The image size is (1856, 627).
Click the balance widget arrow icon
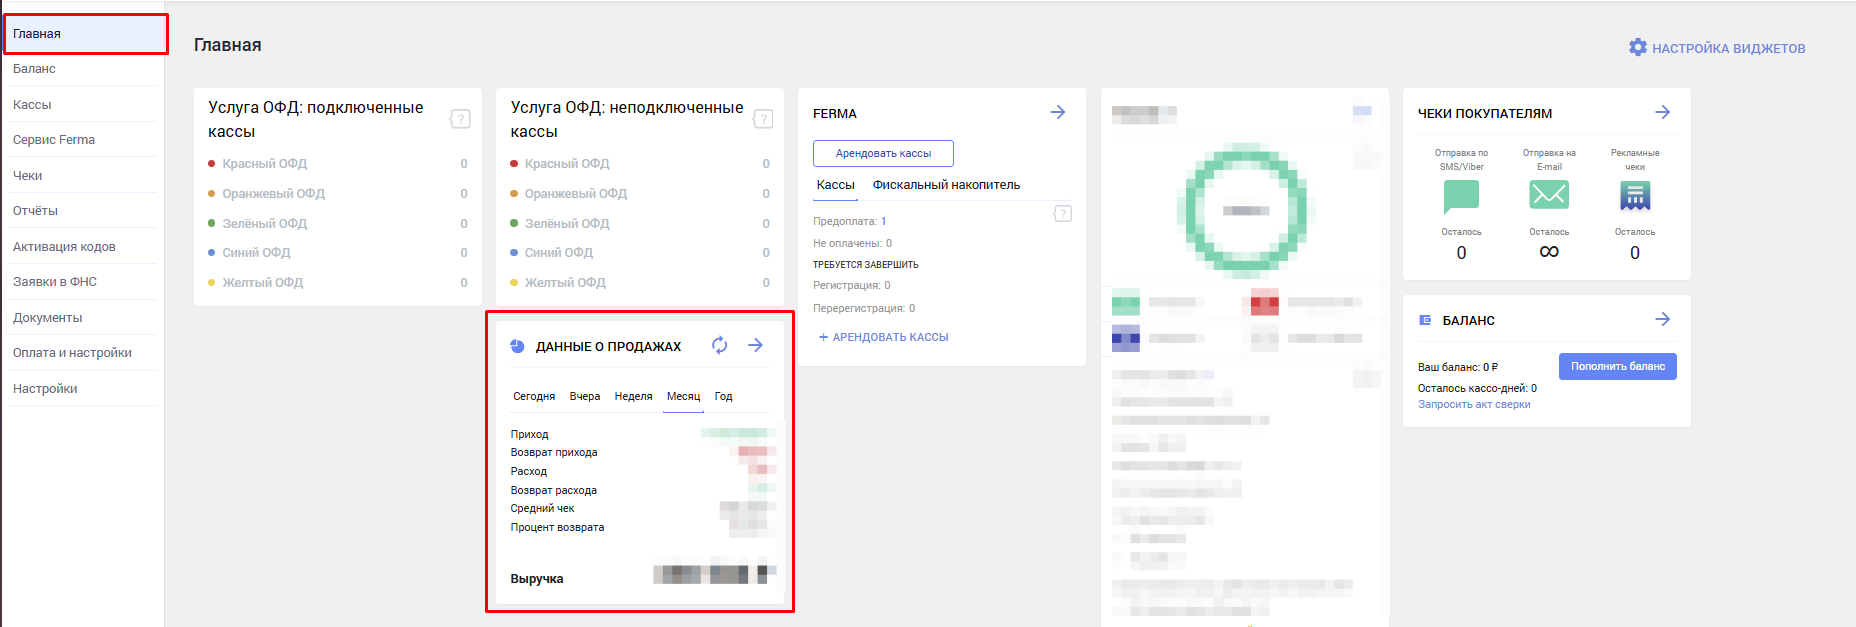pyautogui.click(x=1662, y=319)
